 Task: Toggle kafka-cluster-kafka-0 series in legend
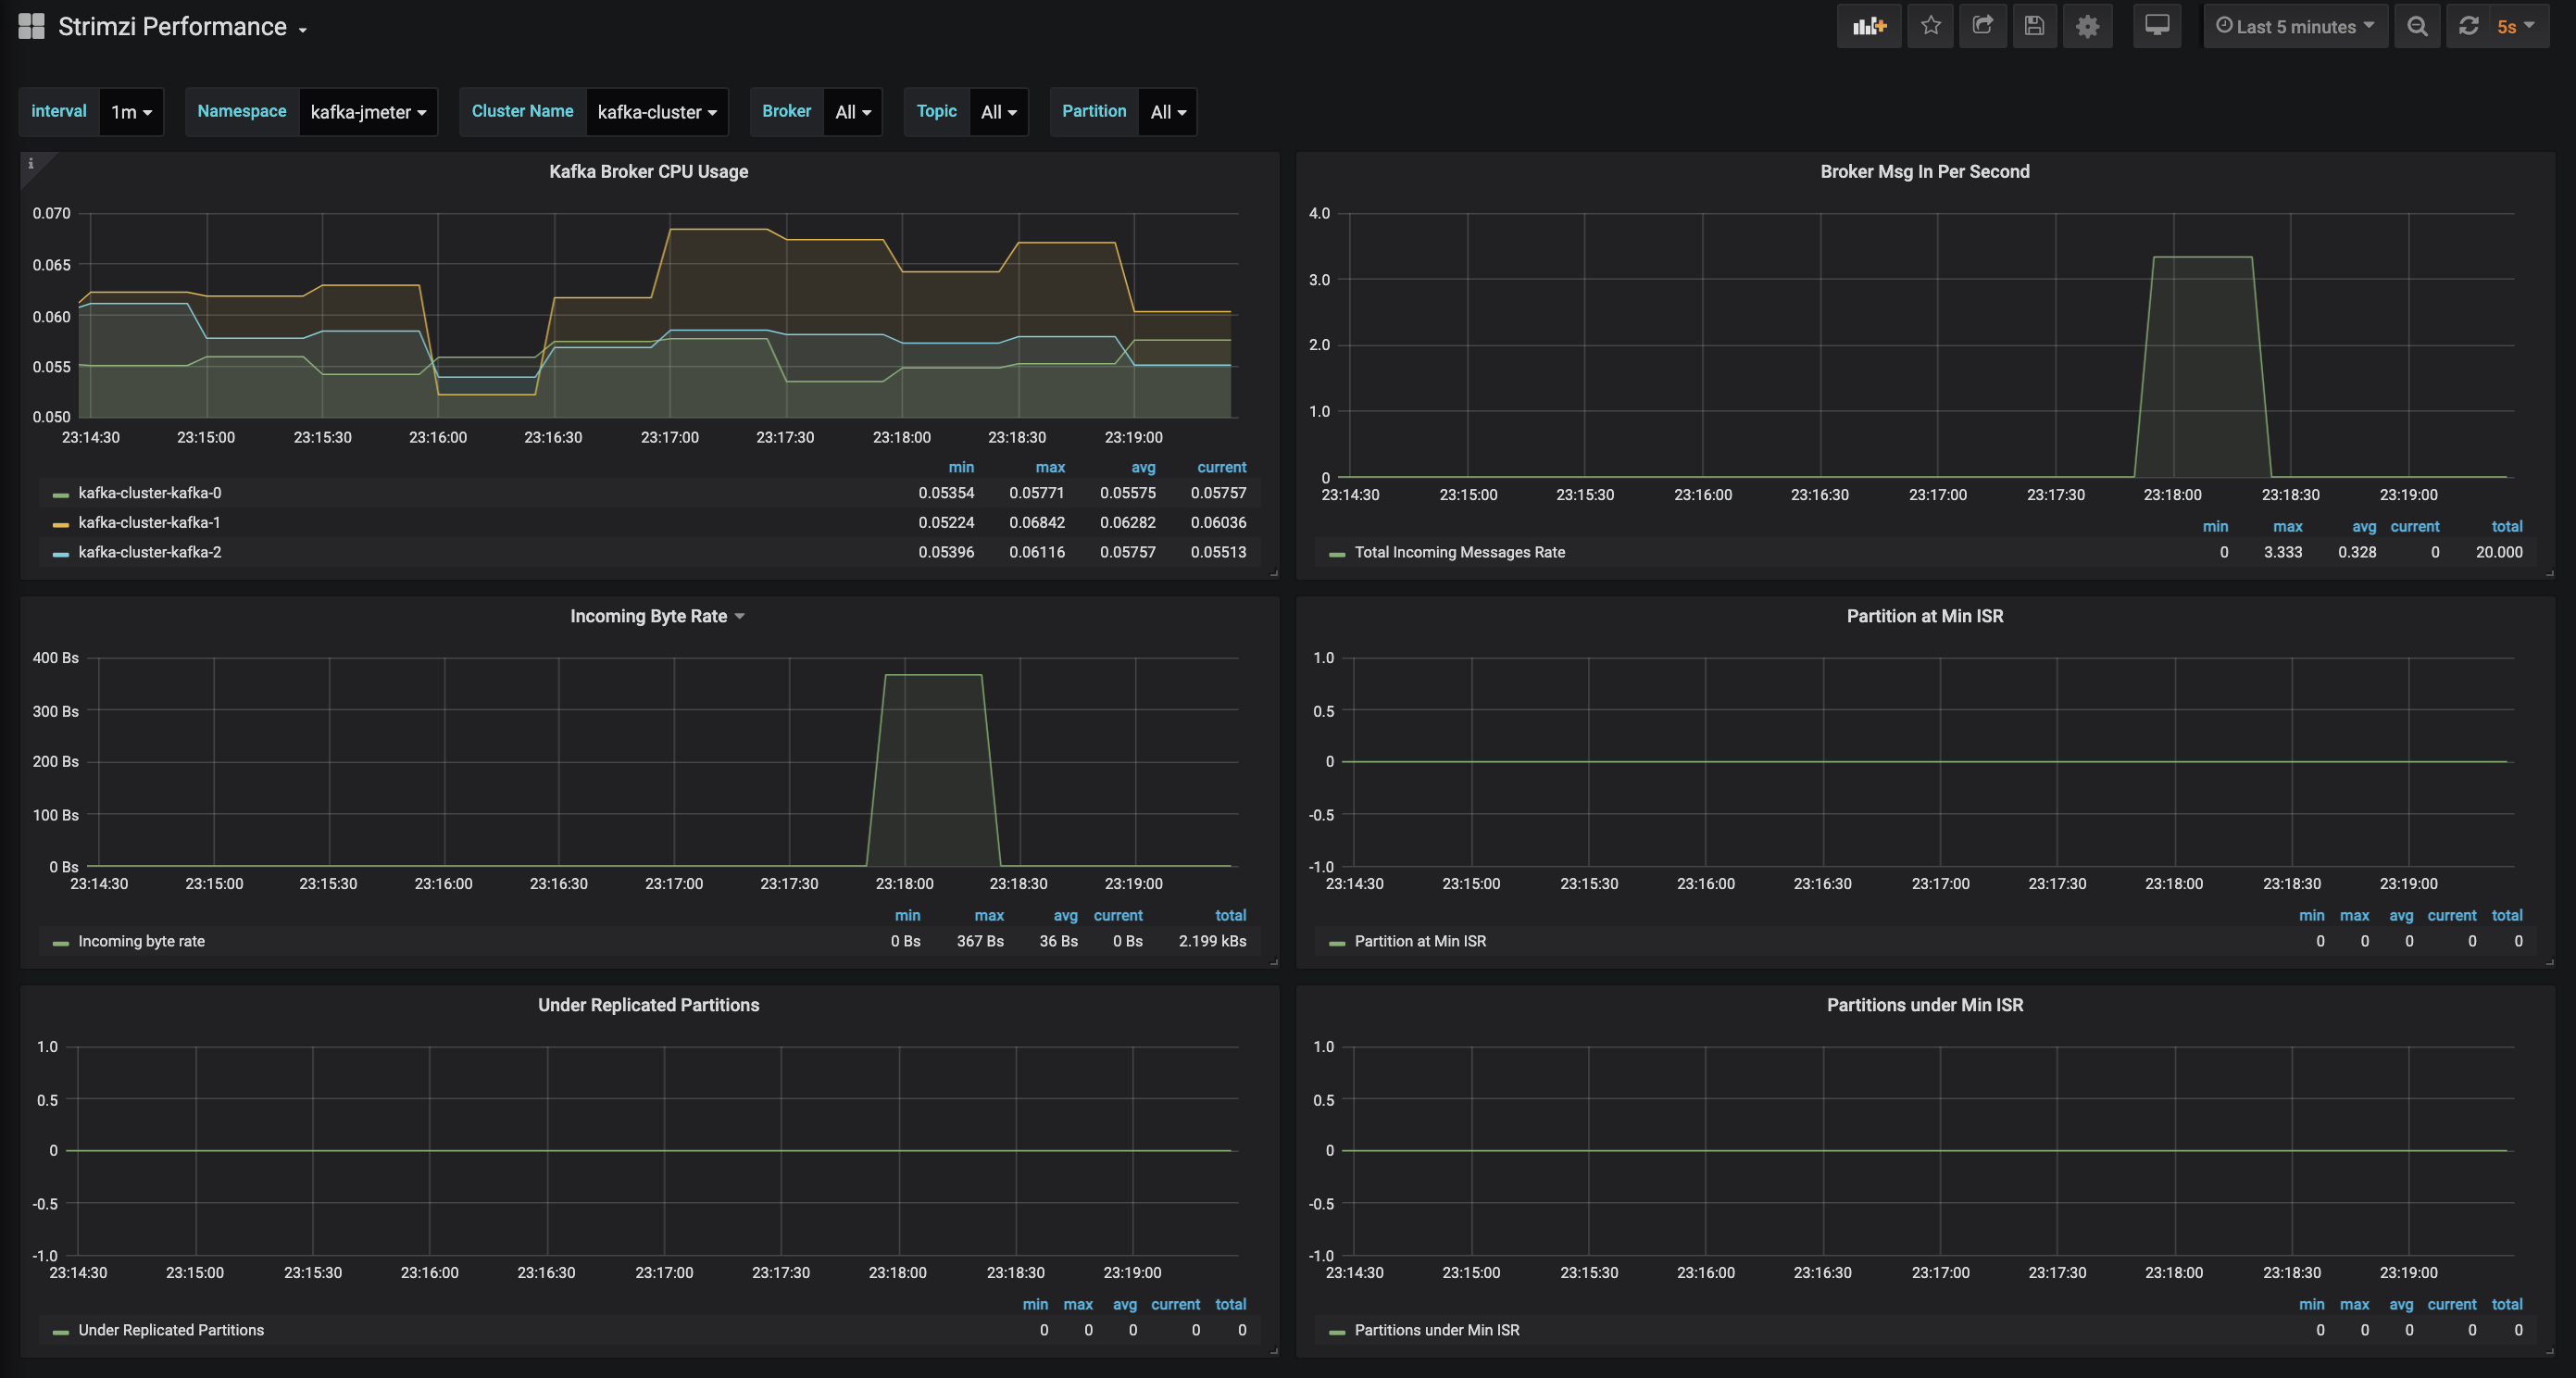(x=150, y=493)
